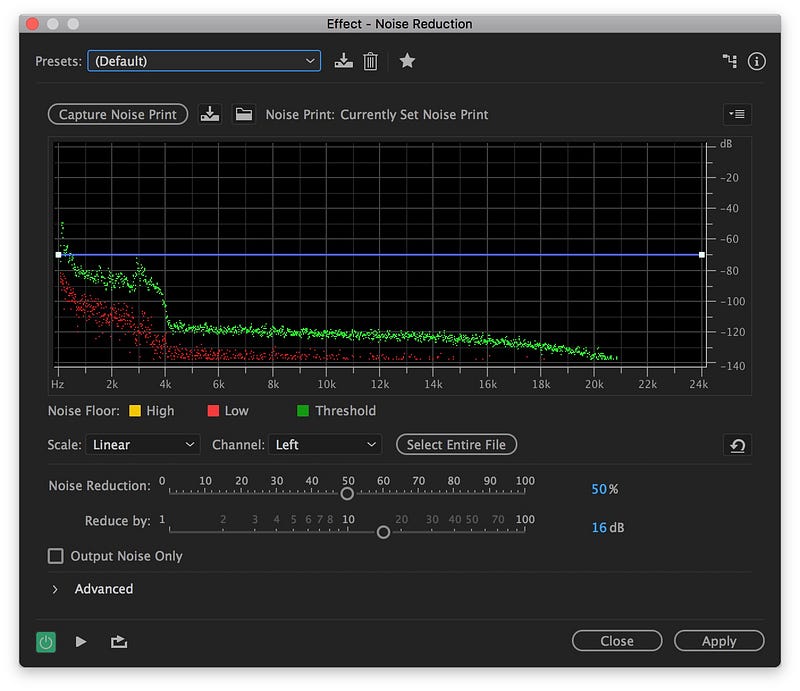Mark preset as favorite star
The height and width of the screenshot is (691, 800).
pyautogui.click(x=407, y=61)
